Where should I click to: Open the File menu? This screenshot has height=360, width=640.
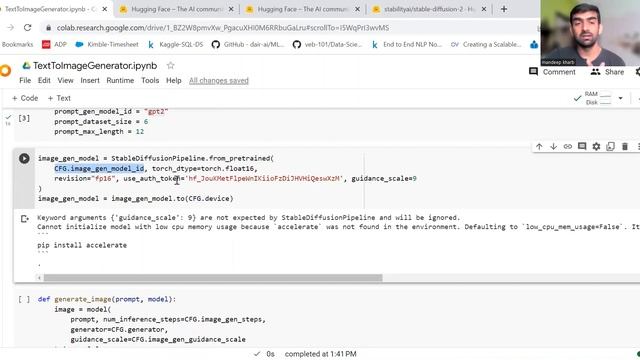pos(25,80)
